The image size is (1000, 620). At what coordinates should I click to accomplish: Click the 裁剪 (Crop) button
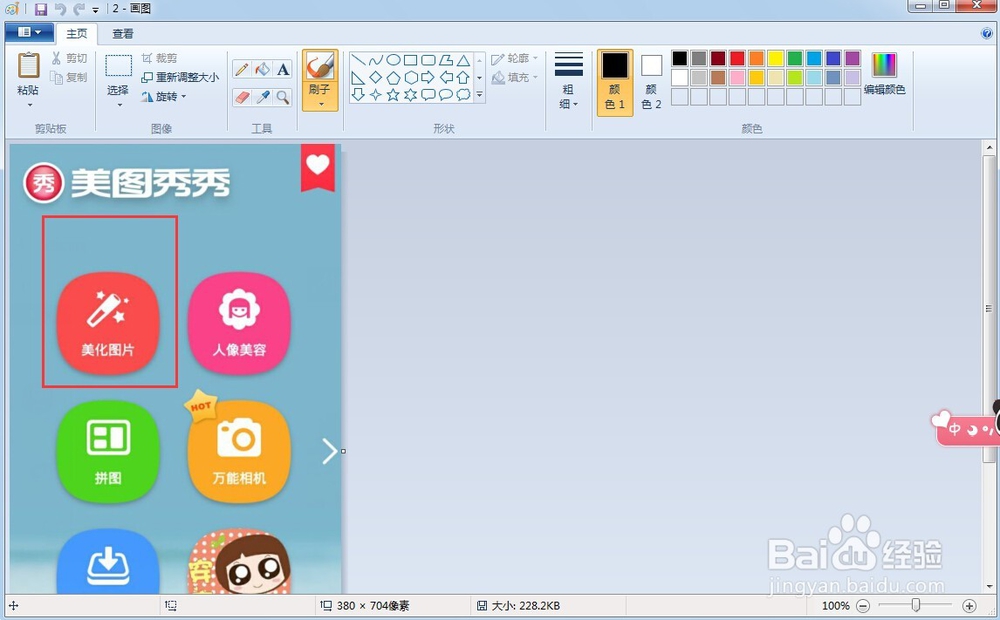159,58
